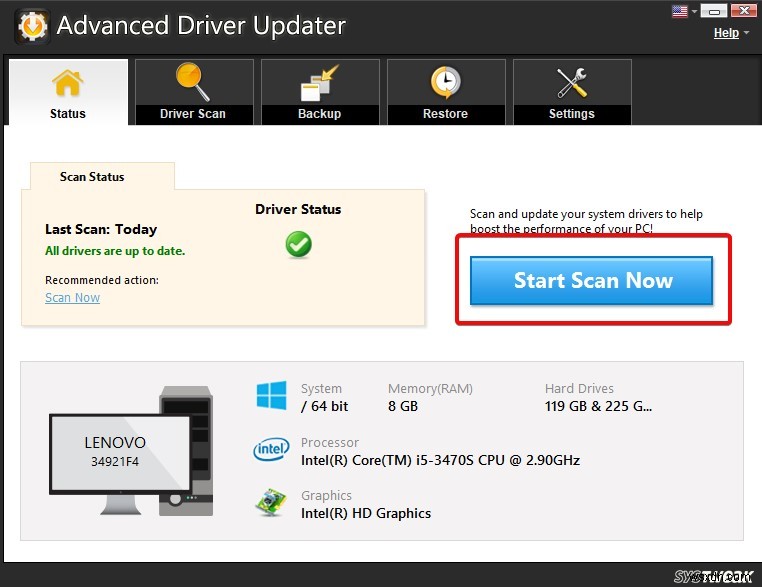Click the Settings wrench and screwdriver icon
The image size is (762, 587).
click(x=572, y=82)
